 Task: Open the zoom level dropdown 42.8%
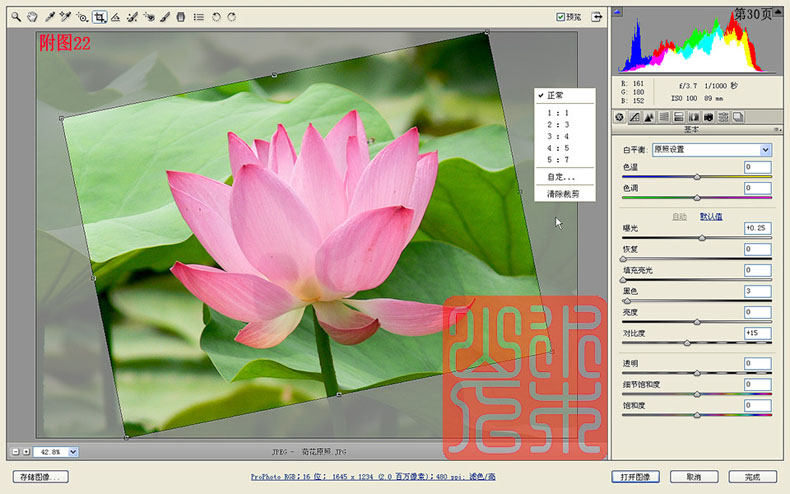click(x=73, y=452)
